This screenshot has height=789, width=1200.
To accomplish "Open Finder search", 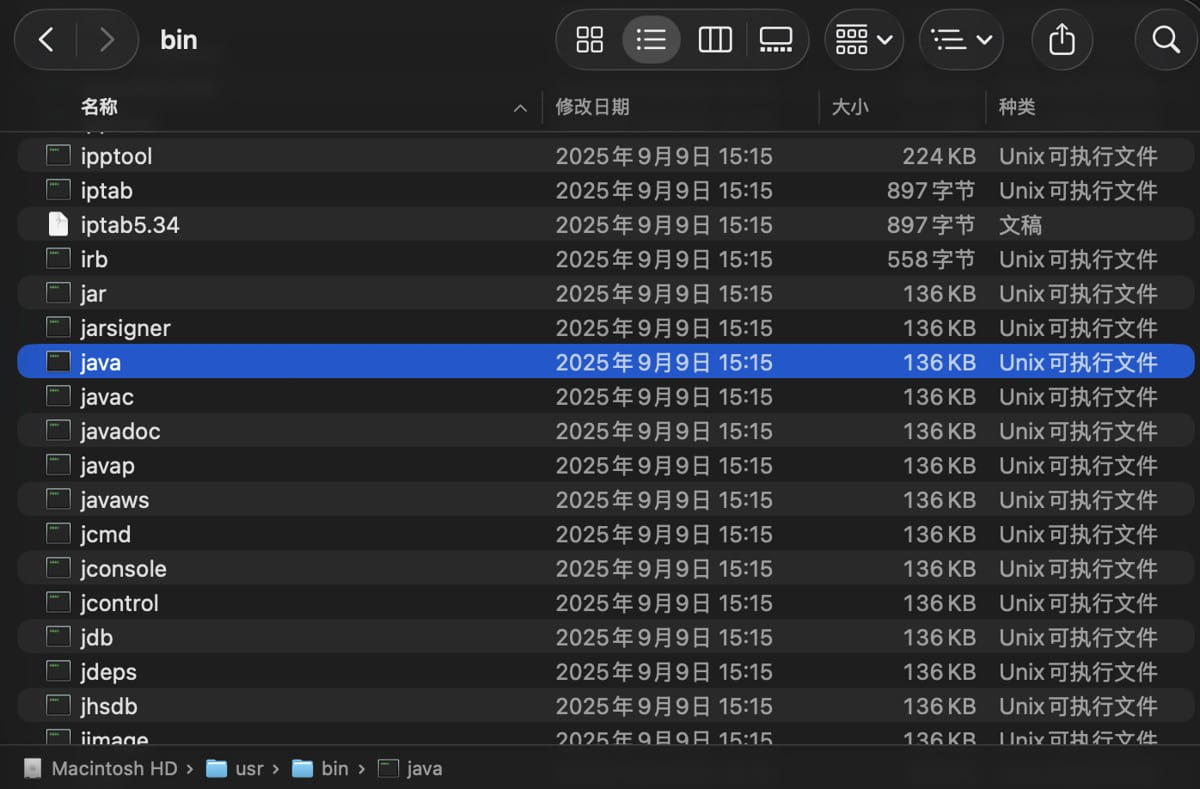I will coord(1166,40).
